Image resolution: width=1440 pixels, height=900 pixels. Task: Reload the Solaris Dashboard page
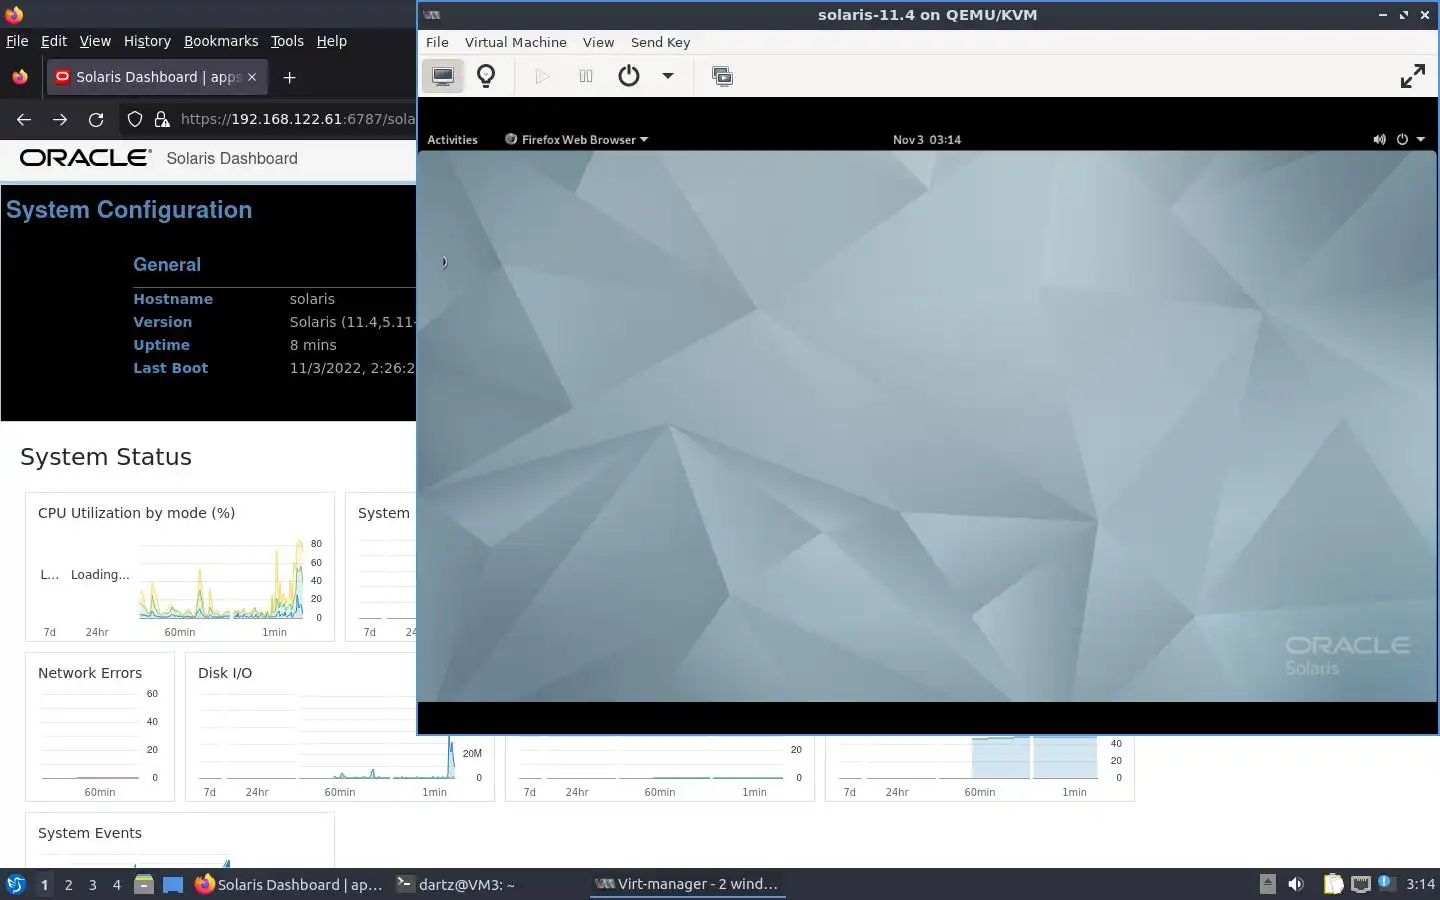click(x=96, y=119)
